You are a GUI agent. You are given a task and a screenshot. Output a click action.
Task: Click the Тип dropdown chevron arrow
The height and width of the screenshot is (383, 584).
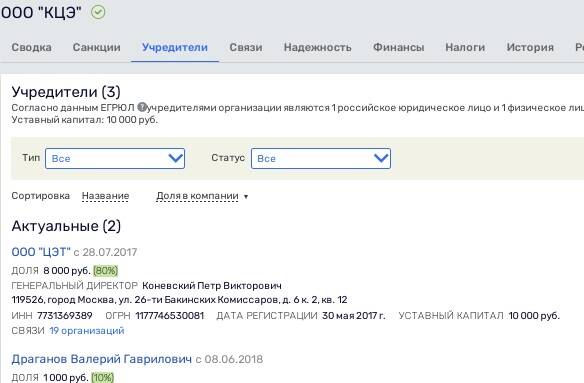pyautogui.click(x=175, y=158)
